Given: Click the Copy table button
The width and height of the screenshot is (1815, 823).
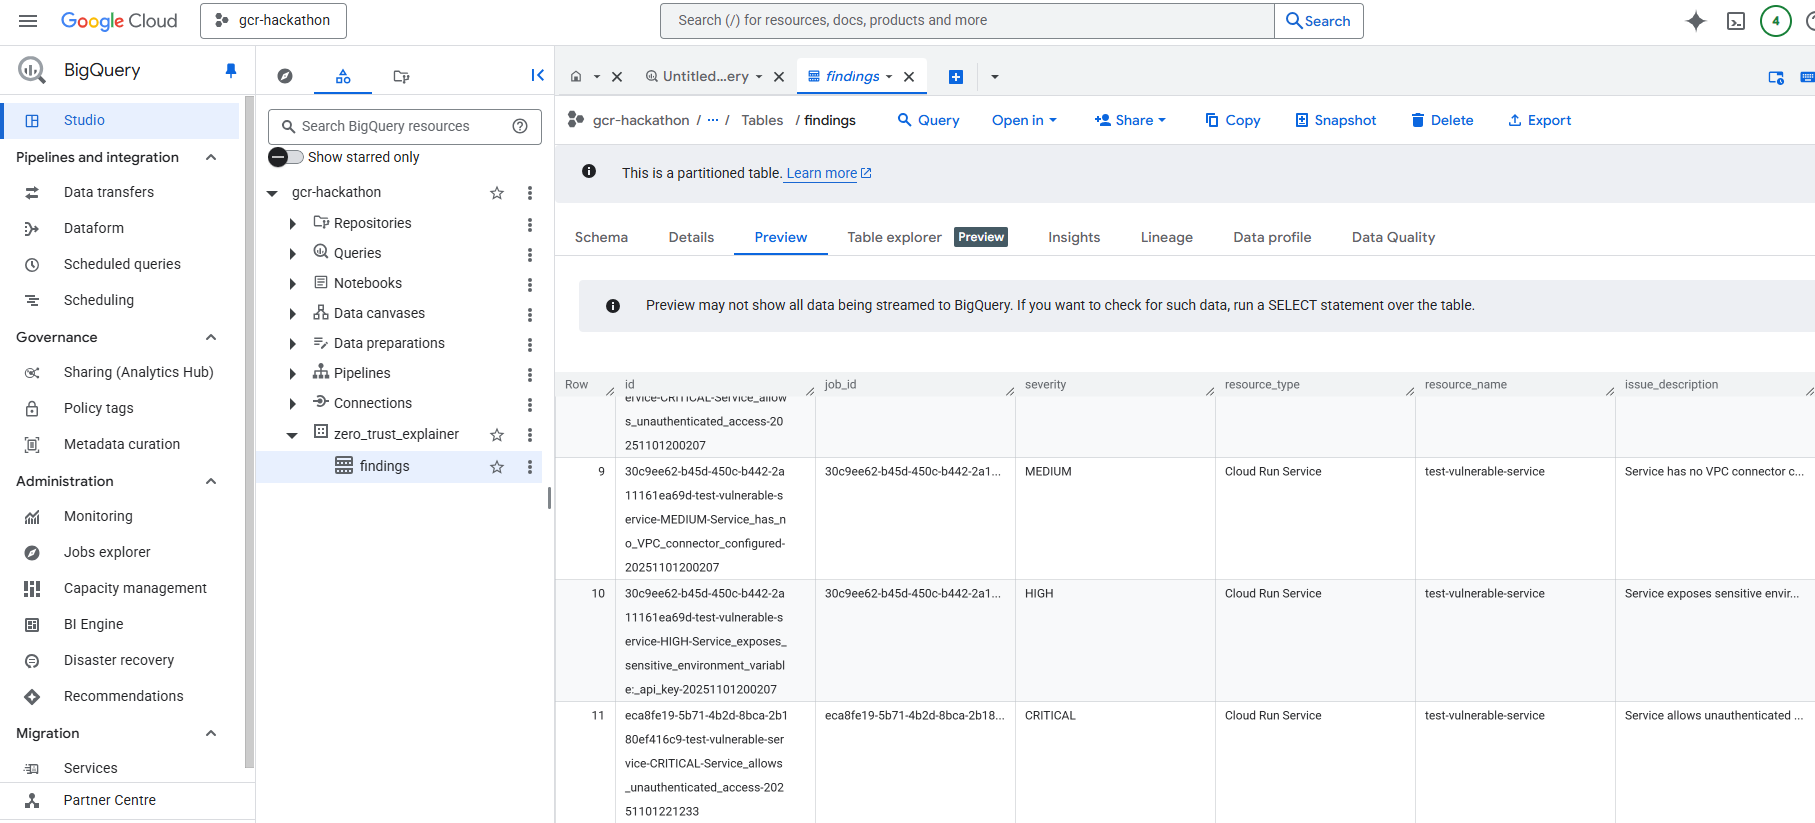Looking at the screenshot, I should click(1232, 120).
